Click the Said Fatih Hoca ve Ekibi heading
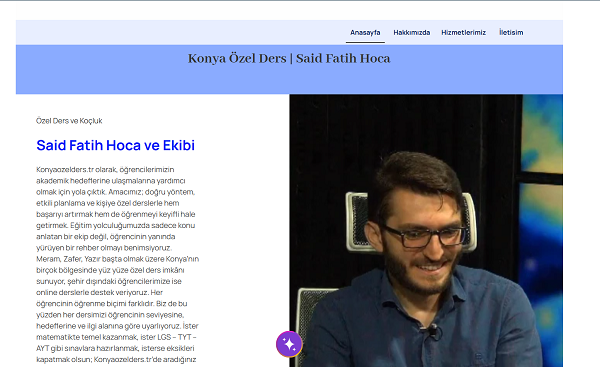 click(116, 145)
